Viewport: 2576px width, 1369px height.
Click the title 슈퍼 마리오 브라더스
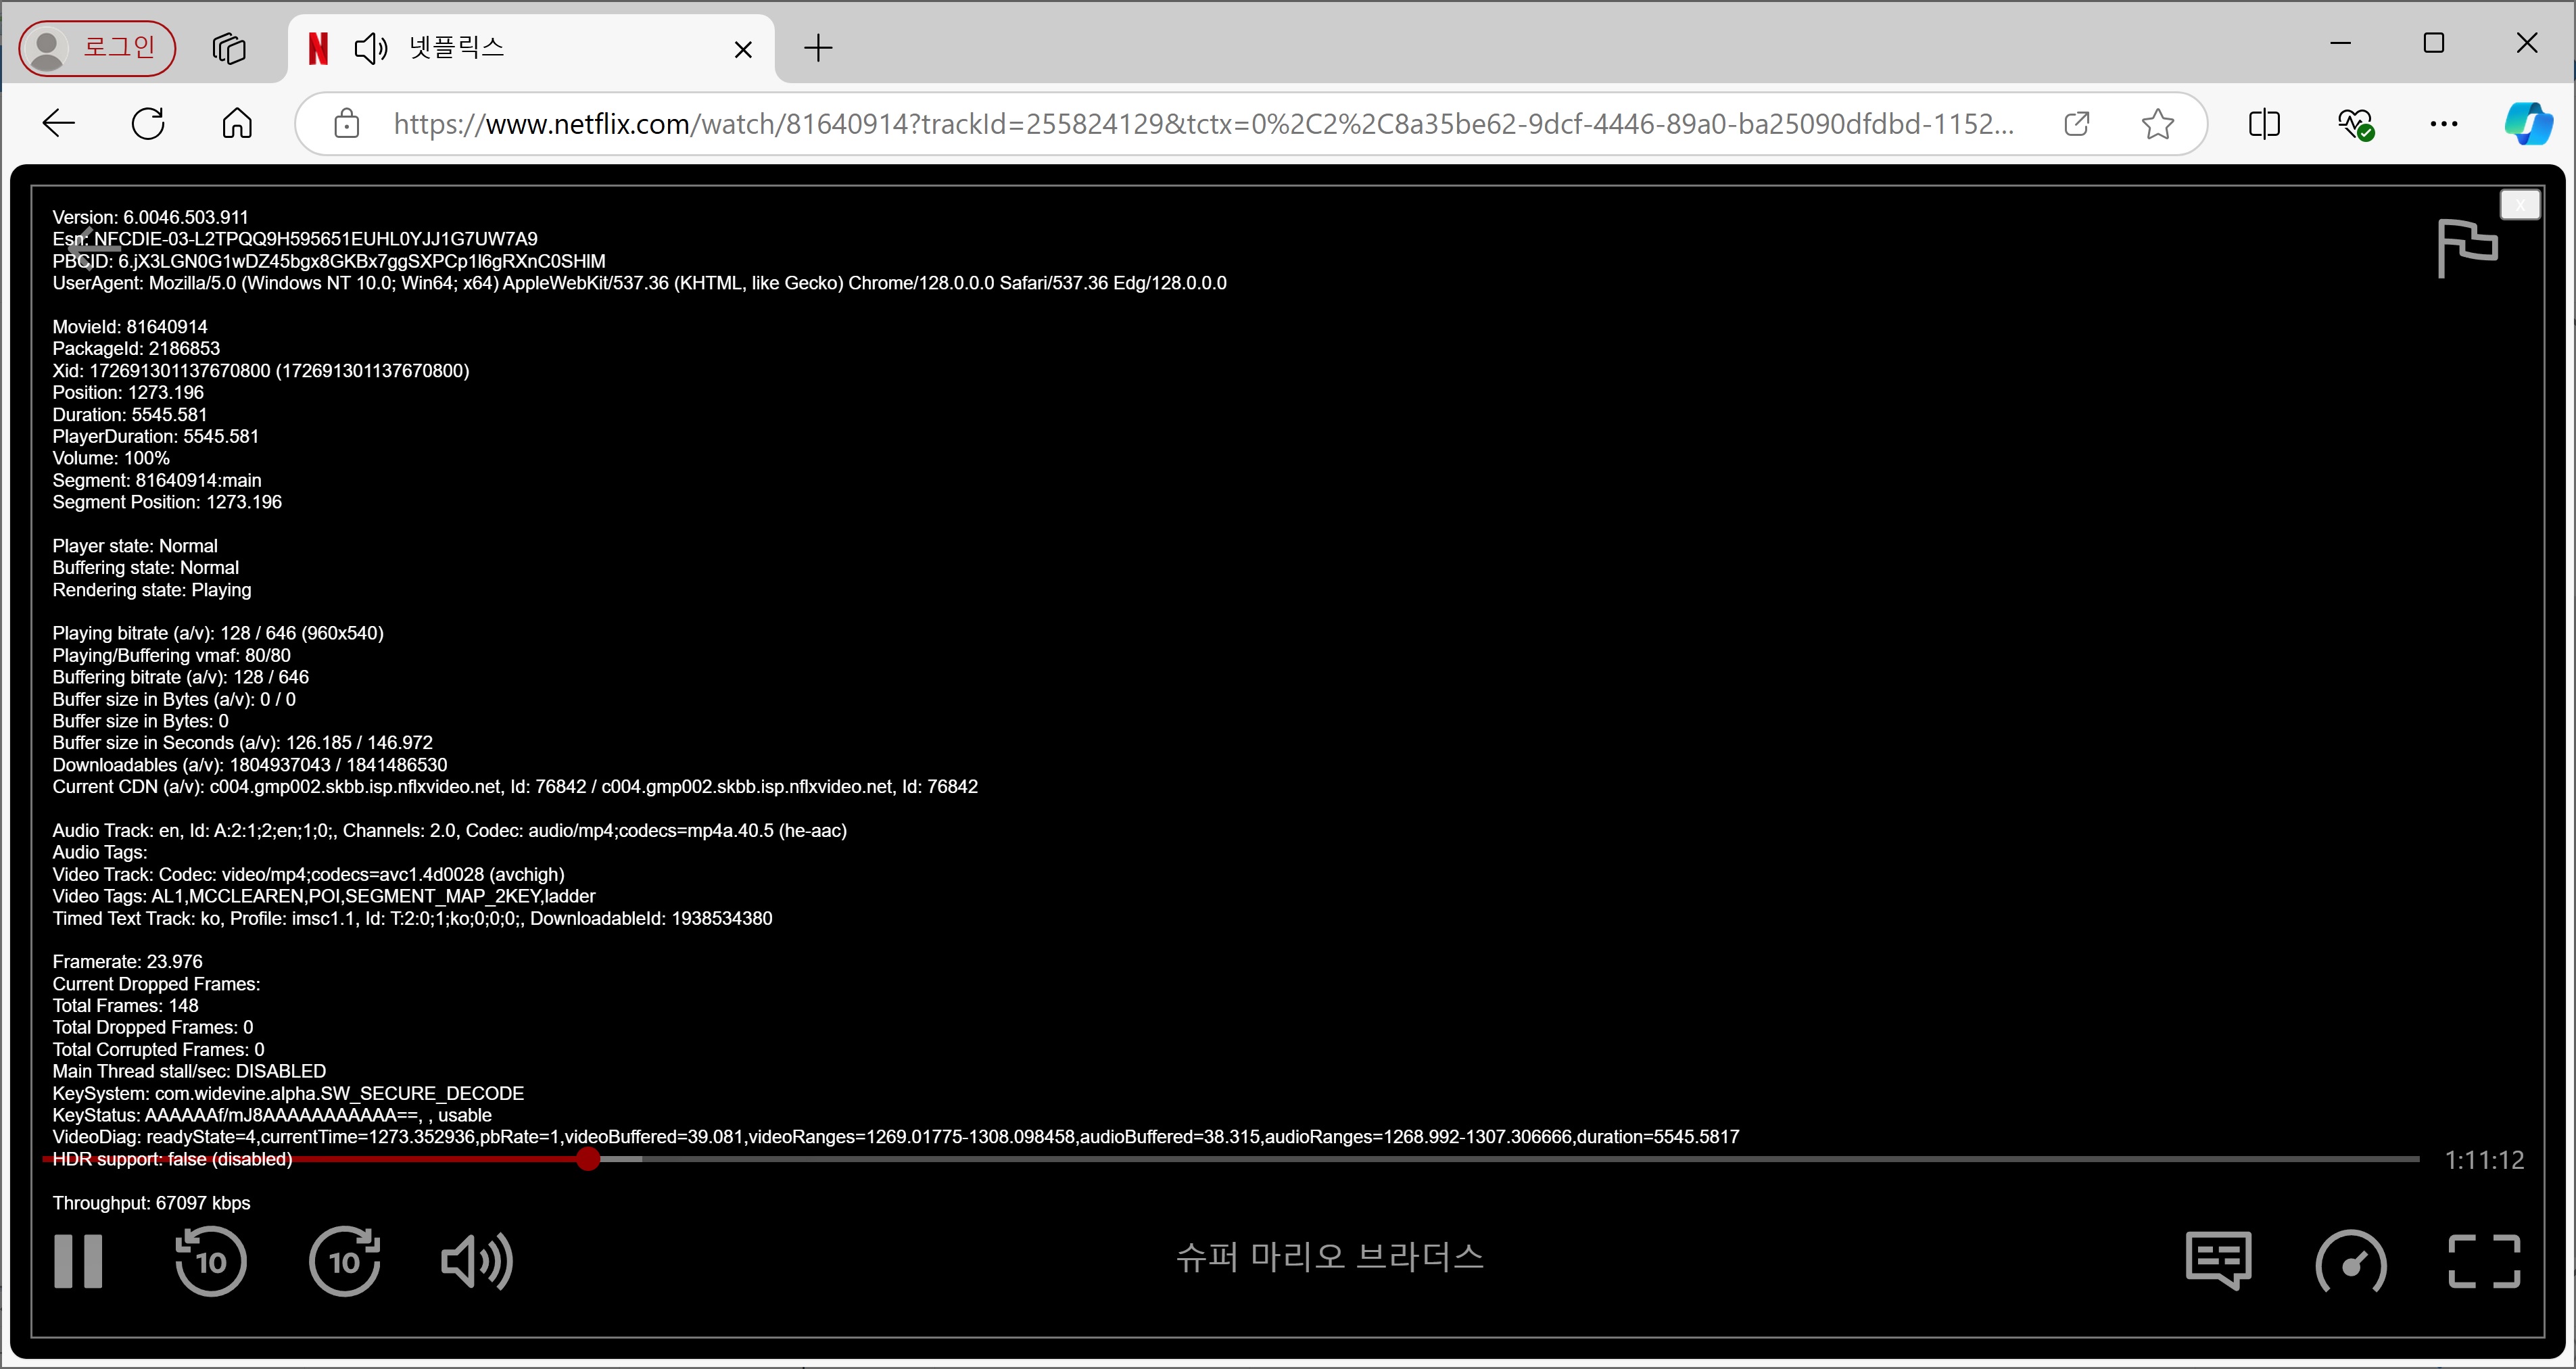(x=1330, y=1257)
